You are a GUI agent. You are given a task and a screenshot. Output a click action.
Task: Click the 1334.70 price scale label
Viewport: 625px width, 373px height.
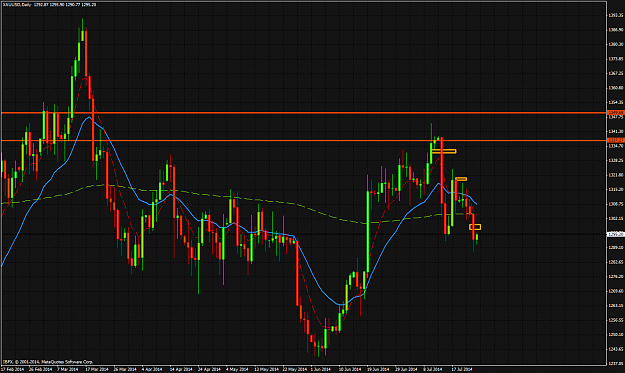pyautogui.click(x=616, y=146)
